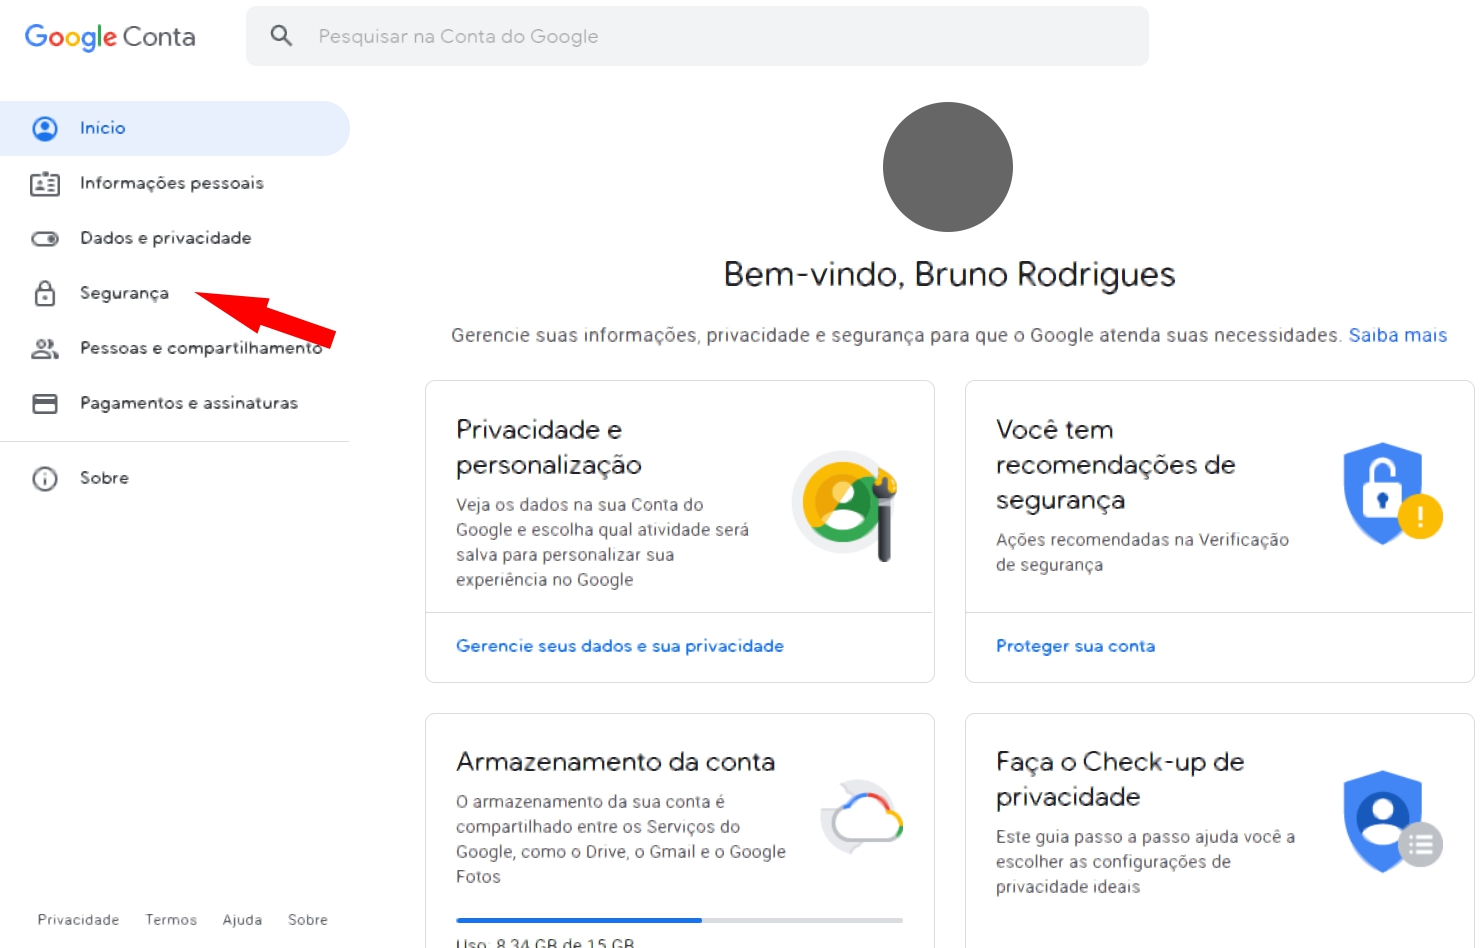The height and width of the screenshot is (948, 1483).
Task: Click the security shield warning icon
Action: click(x=1392, y=493)
